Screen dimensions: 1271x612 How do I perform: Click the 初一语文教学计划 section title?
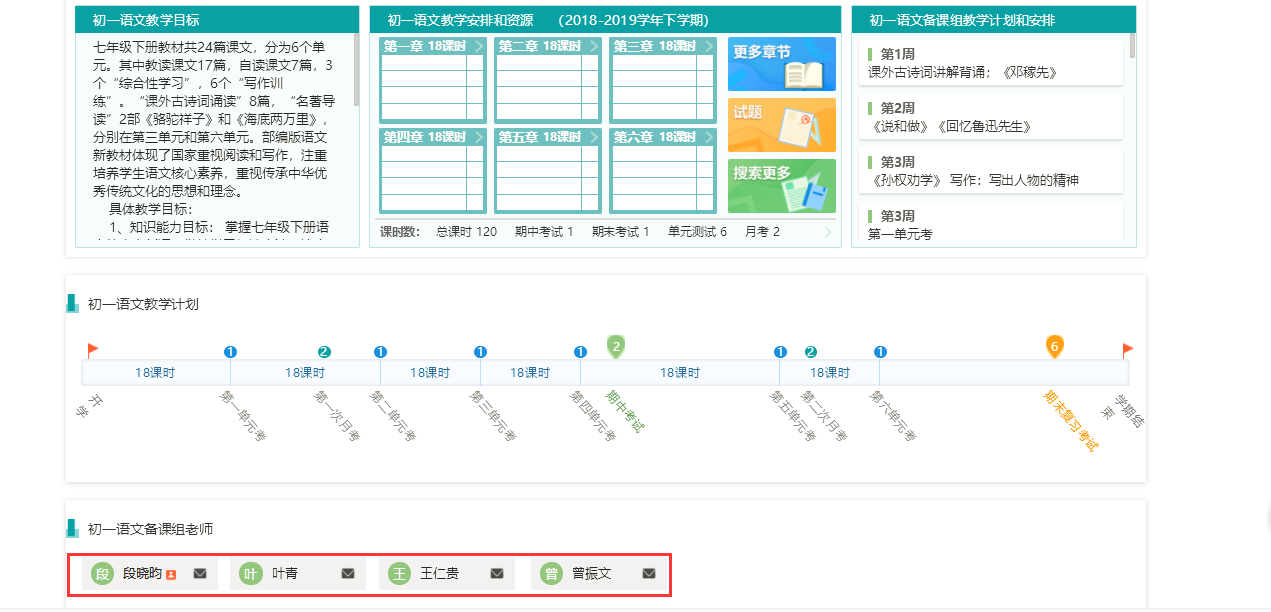(x=143, y=304)
